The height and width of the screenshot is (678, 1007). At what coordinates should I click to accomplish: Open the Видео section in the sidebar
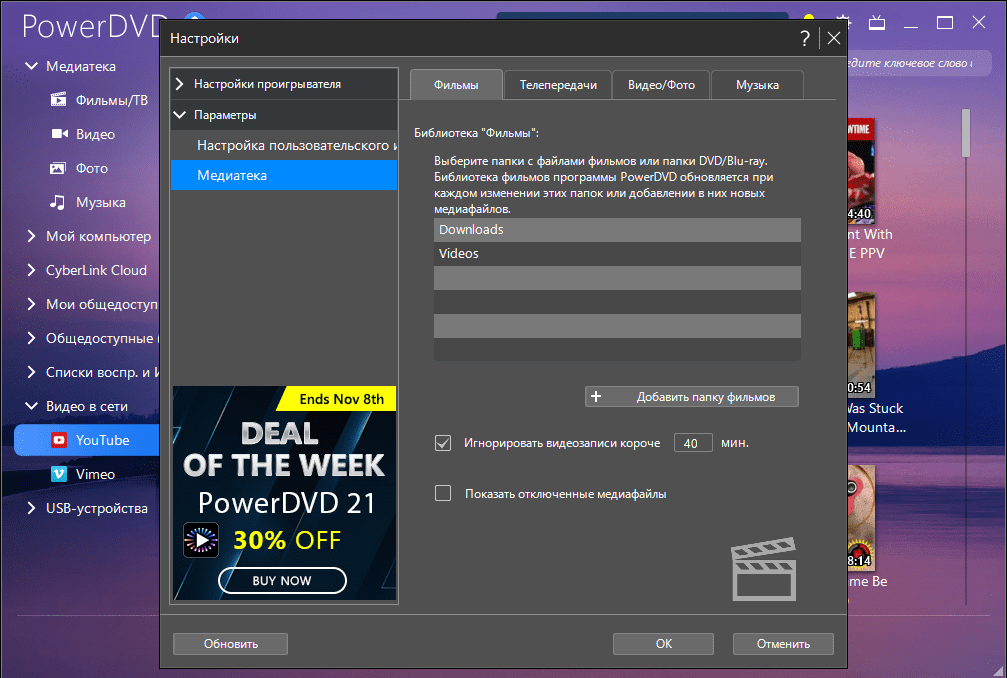click(83, 134)
